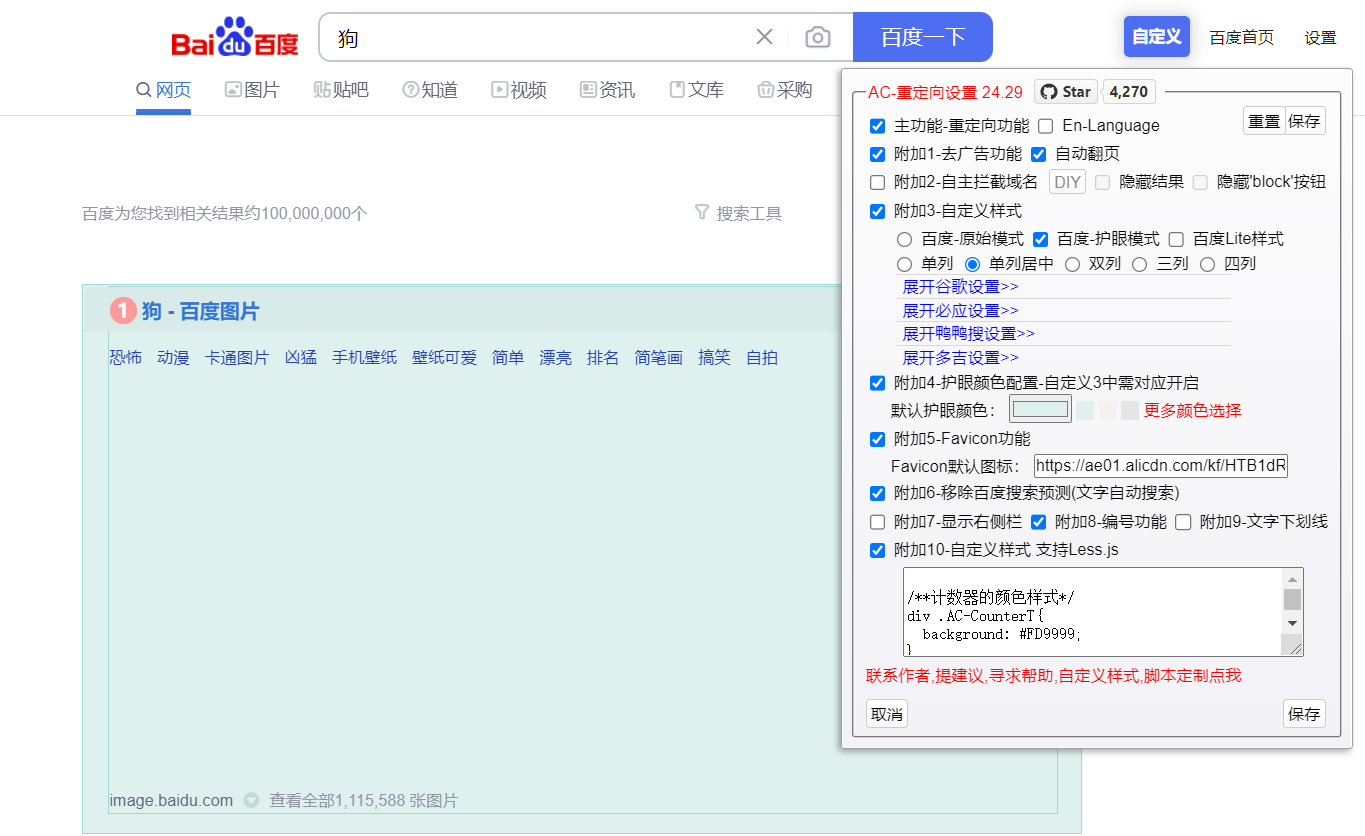1365x836 pixels.
Task: Enable the En-Language checkbox
Action: pos(1045,126)
